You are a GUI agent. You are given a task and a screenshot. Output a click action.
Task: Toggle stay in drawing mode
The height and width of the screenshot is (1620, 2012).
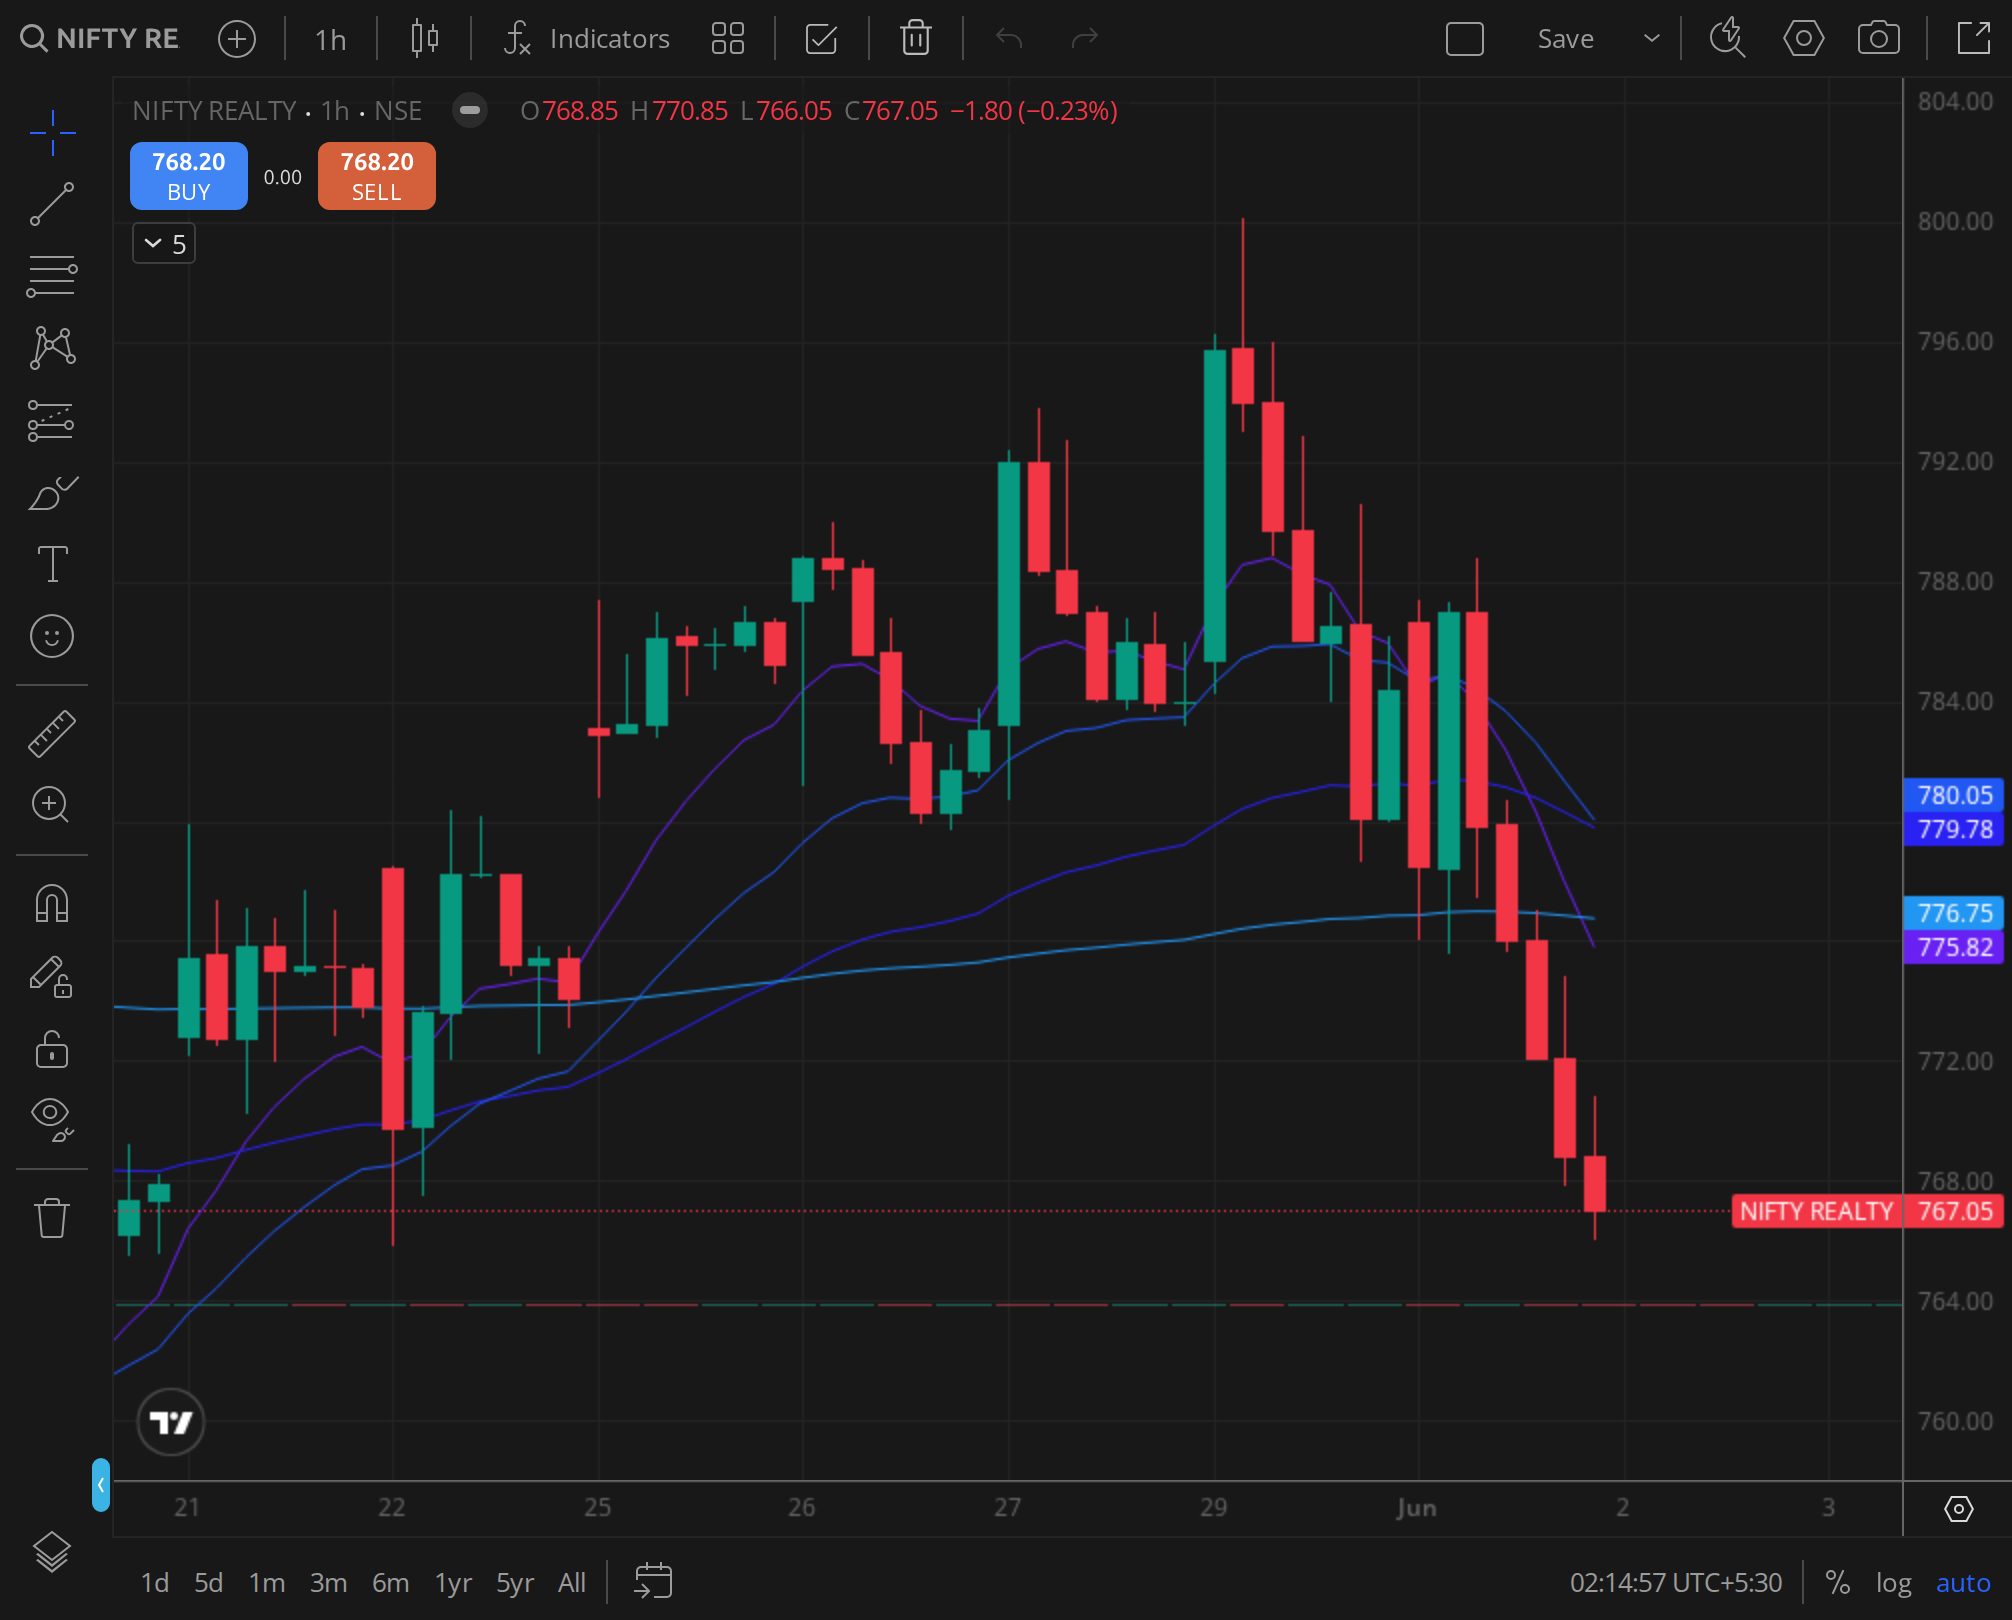tap(52, 977)
